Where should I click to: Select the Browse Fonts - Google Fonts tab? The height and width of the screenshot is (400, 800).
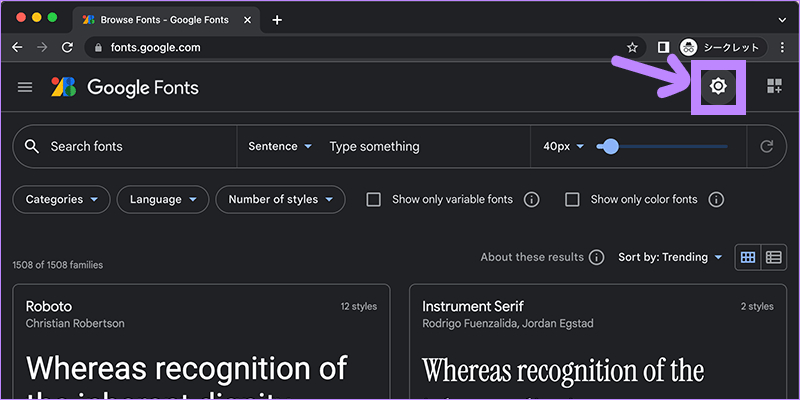166,20
